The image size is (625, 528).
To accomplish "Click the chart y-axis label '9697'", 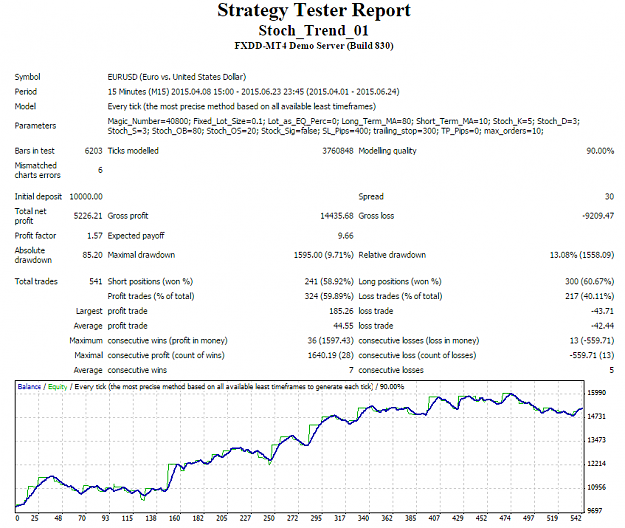I will (595, 511).
